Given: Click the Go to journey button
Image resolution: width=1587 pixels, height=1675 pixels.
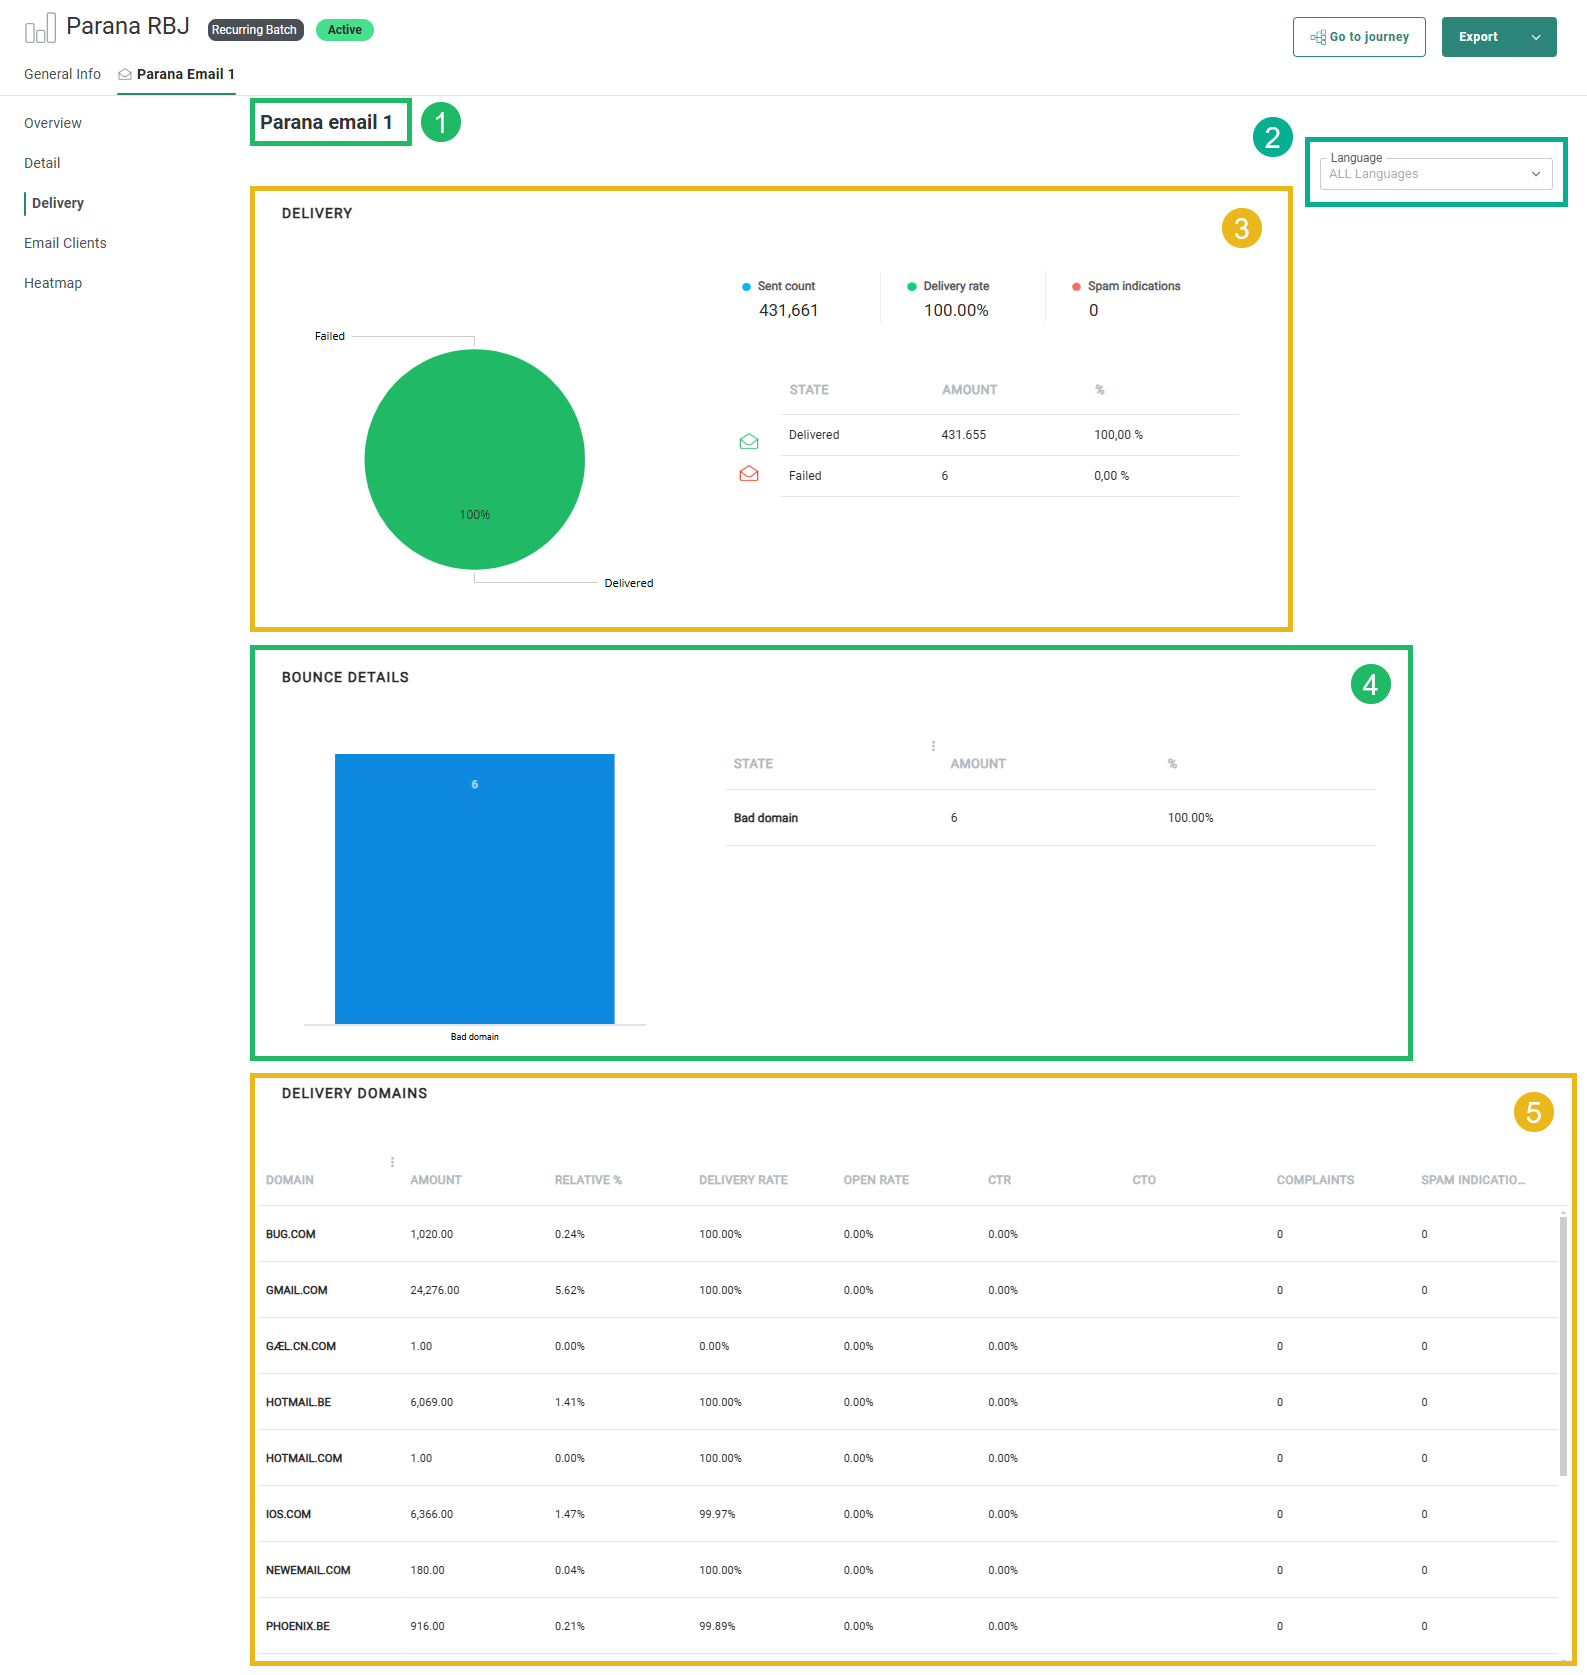Looking at the screenshot, I should coord(1358,37).
